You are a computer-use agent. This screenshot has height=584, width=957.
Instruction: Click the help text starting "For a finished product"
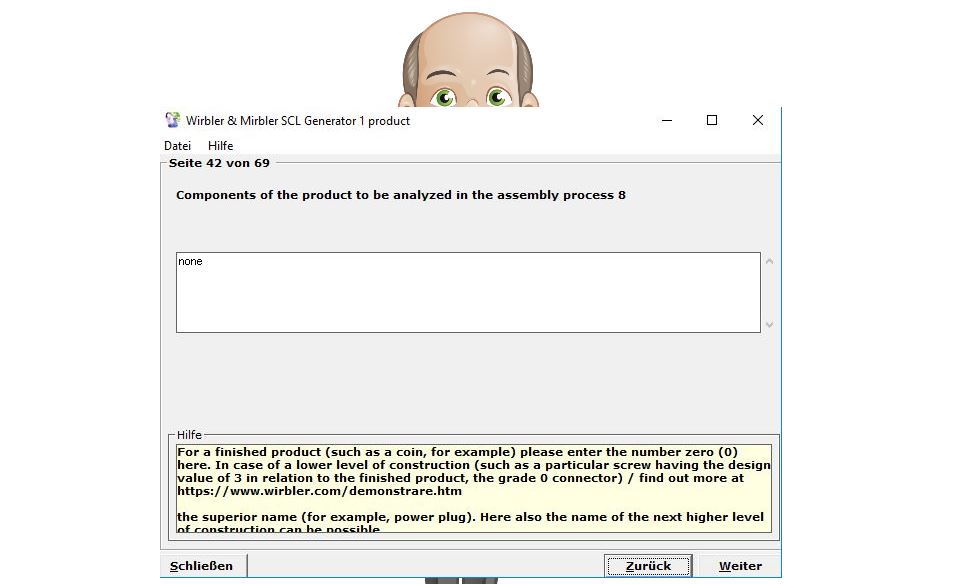coord(457,452)
